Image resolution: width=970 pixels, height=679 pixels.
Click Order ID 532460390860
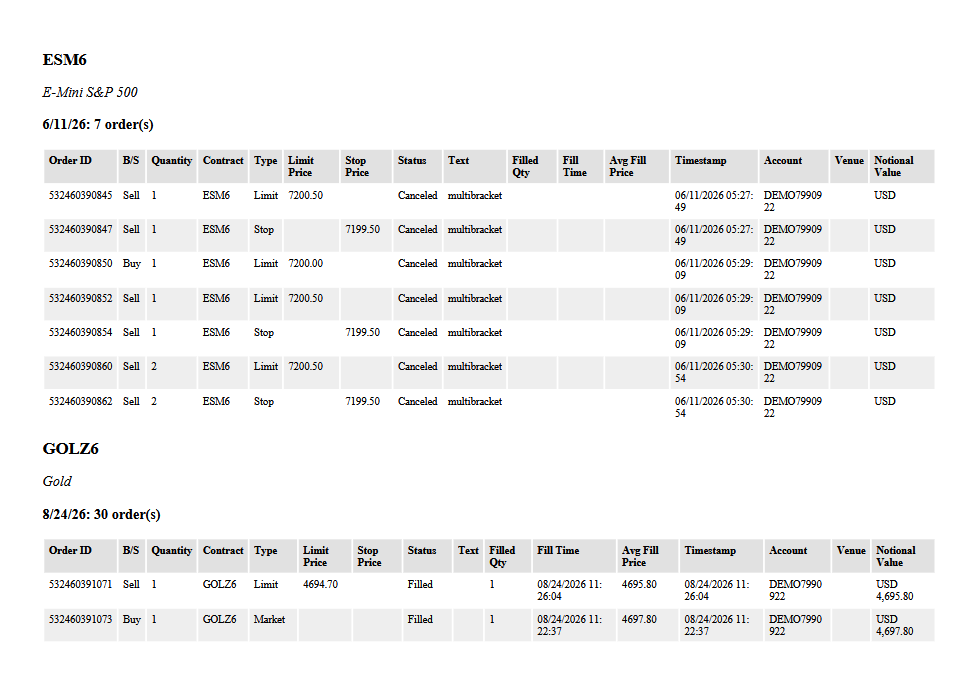[x=80, y=367]
